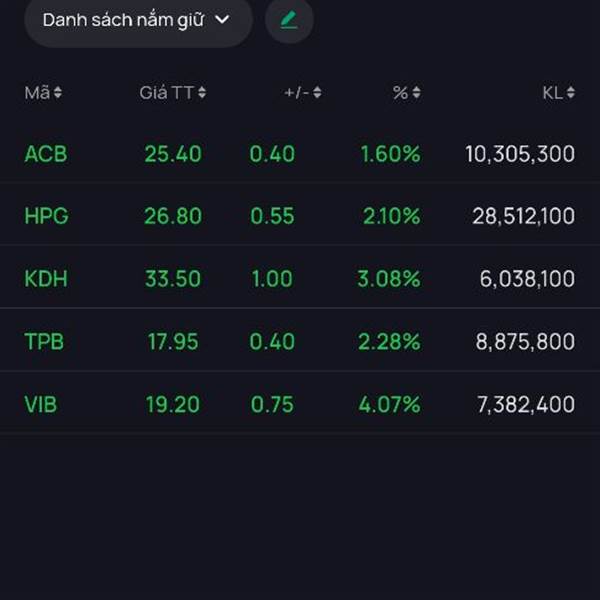Open the HPG stock ticker
The image size is (600, 600).
[x=46, y=216]
